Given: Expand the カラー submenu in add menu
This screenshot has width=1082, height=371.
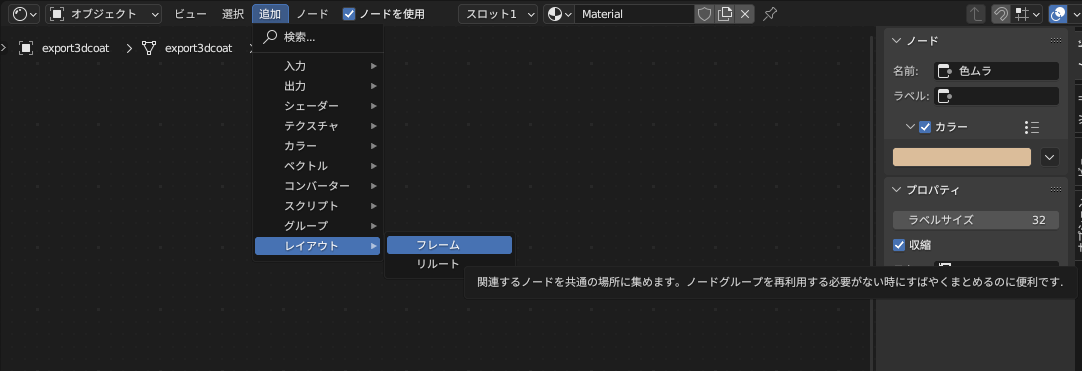Looking at the screenshot, I should 317,146.
